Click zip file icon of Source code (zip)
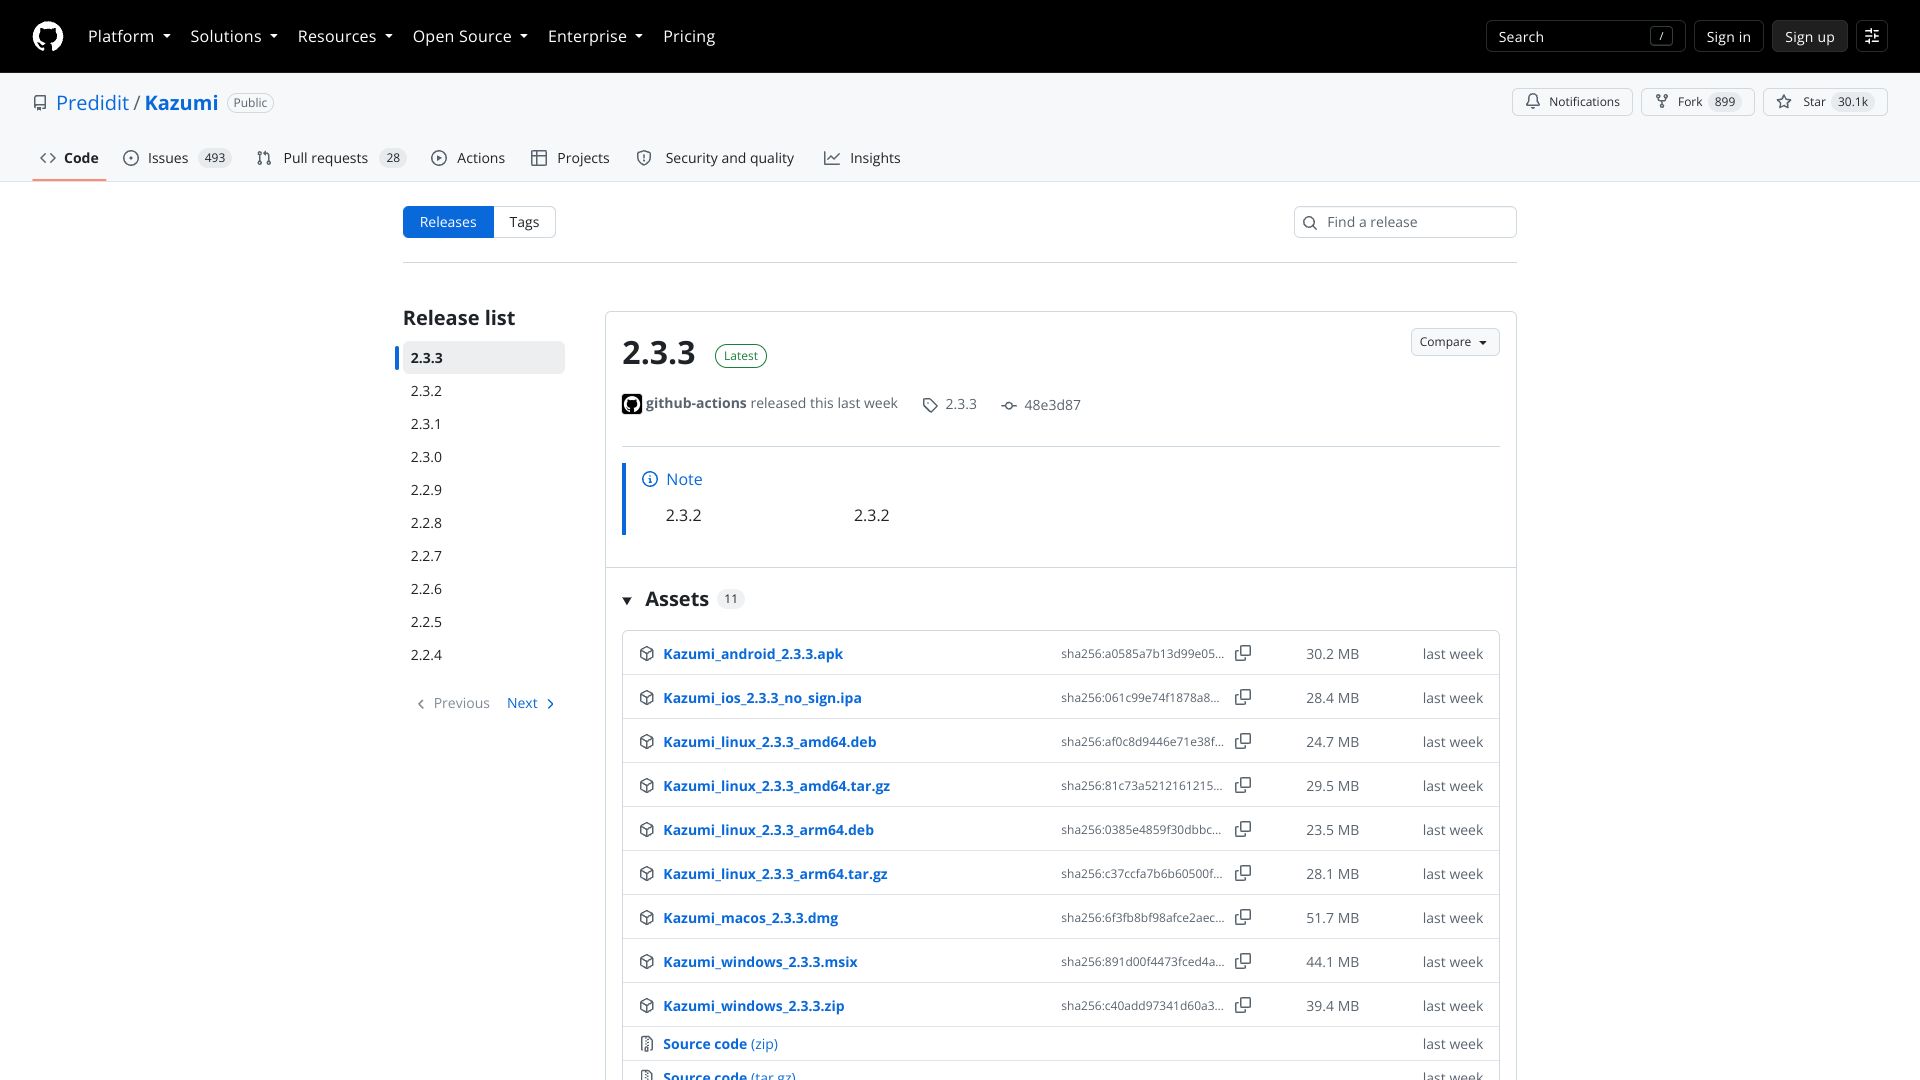Image resolution: width=1920 pixels, height=1080 pixels. click(x=647, y=1044)
